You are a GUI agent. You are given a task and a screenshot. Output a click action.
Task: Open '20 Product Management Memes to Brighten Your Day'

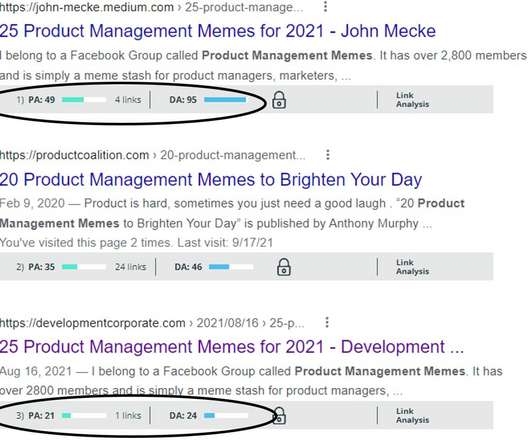coord(211,179)
